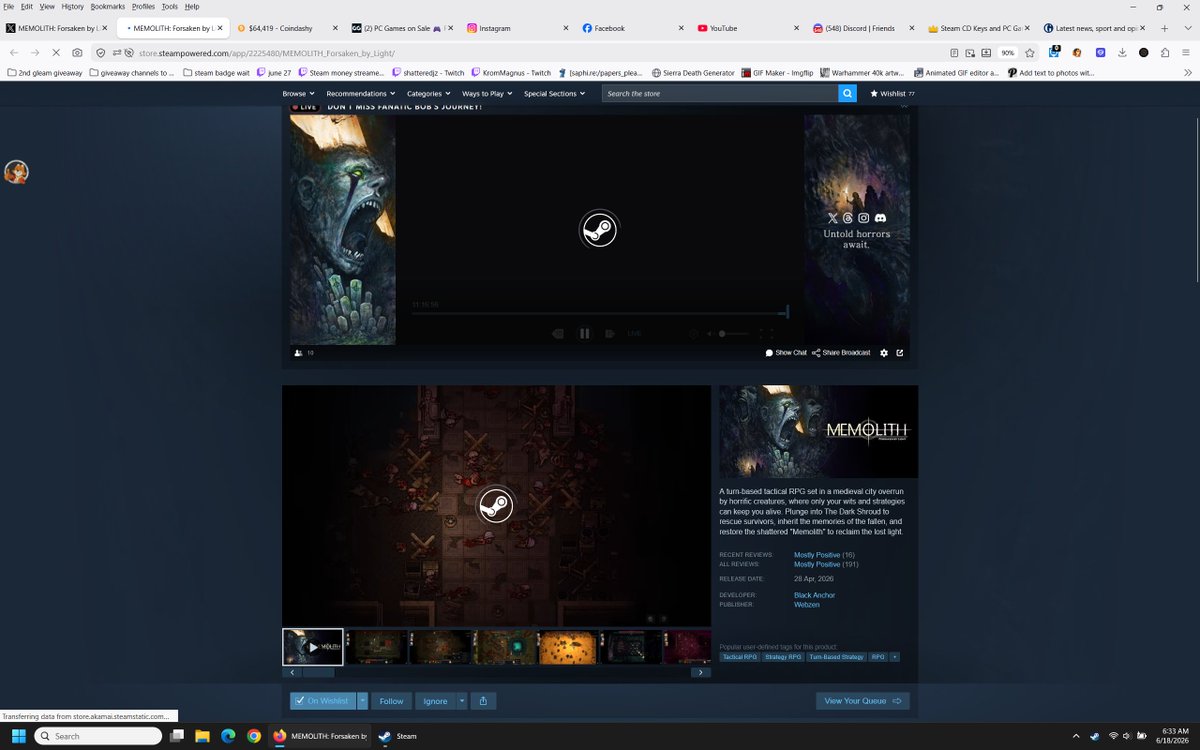Click in the Search the store field
Image resolution: width=1200 pixels, height=750 pixels.
pyautogui.click(x=720, y=93)
